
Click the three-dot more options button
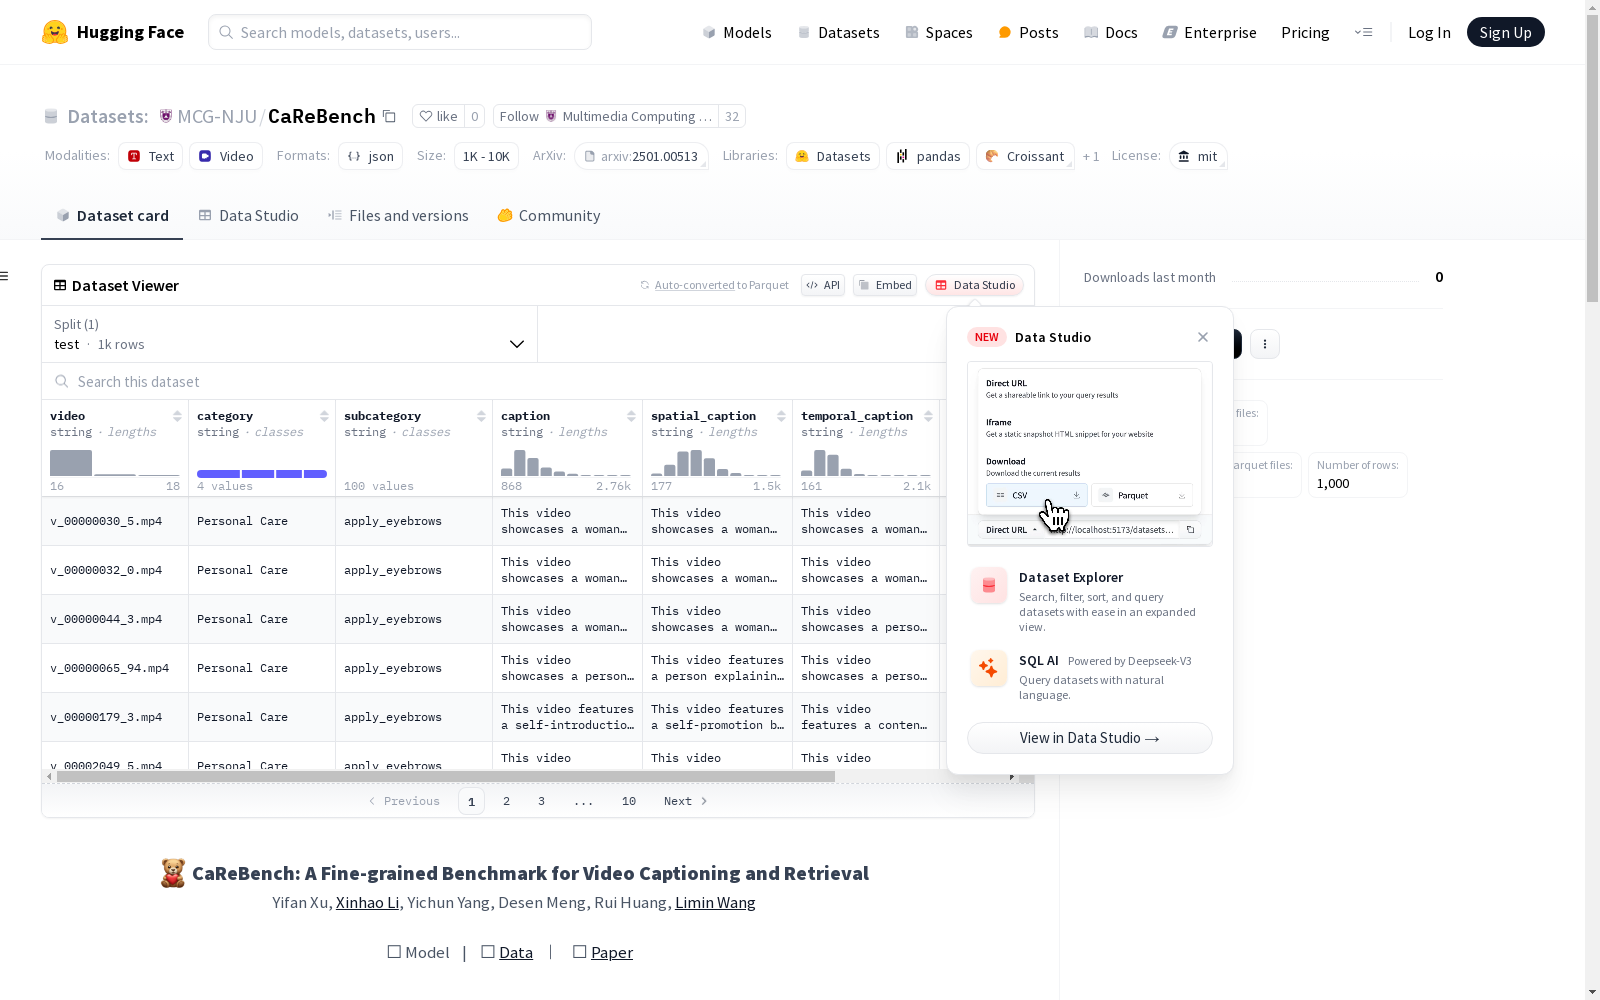point(1265,344)
